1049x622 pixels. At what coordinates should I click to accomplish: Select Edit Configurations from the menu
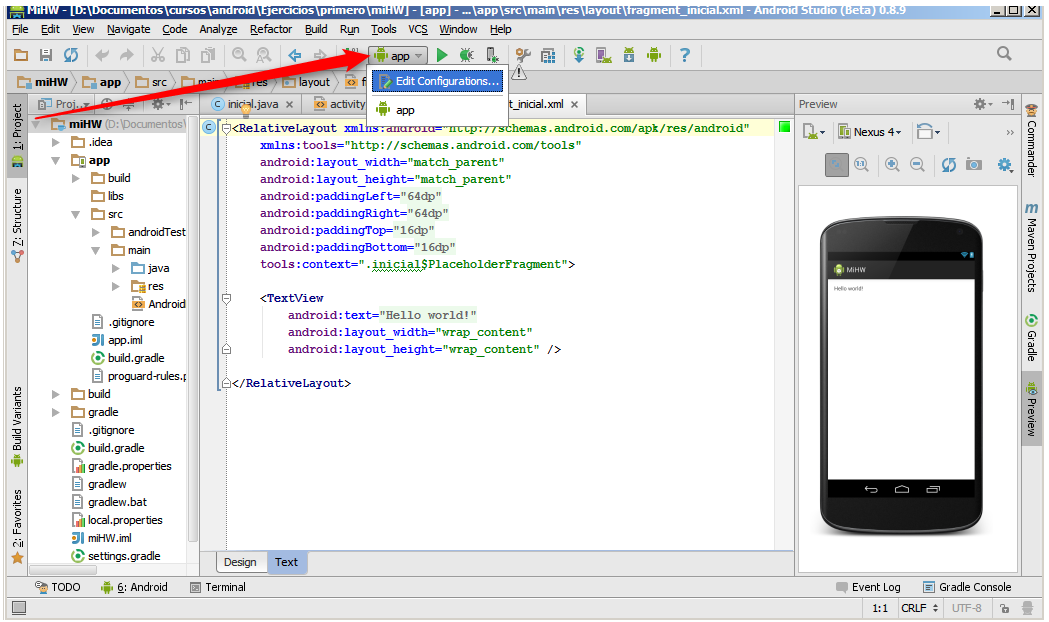coord(435,81)
